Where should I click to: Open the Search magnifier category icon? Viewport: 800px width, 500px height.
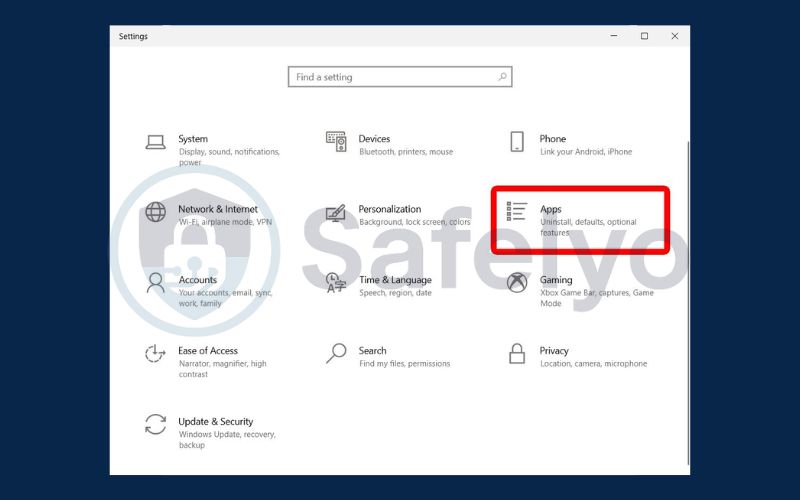pyautogui.click(x=336, y=353)
